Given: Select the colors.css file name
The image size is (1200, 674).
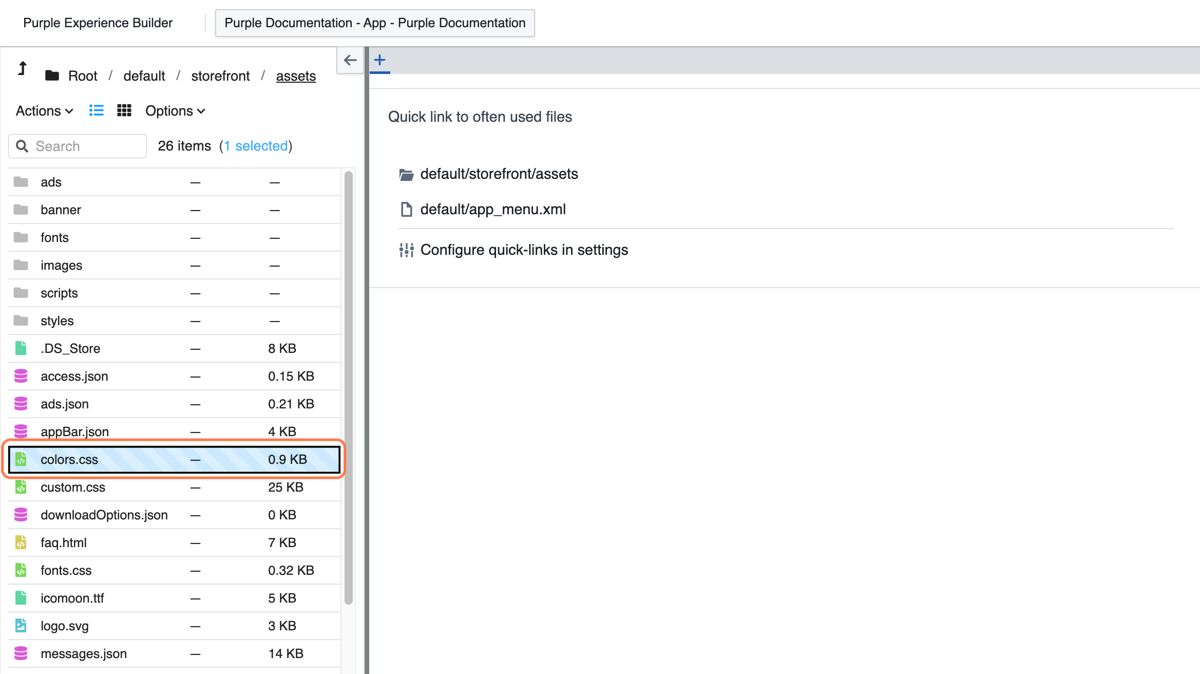Looking at the screenshot, I should 69,459.
